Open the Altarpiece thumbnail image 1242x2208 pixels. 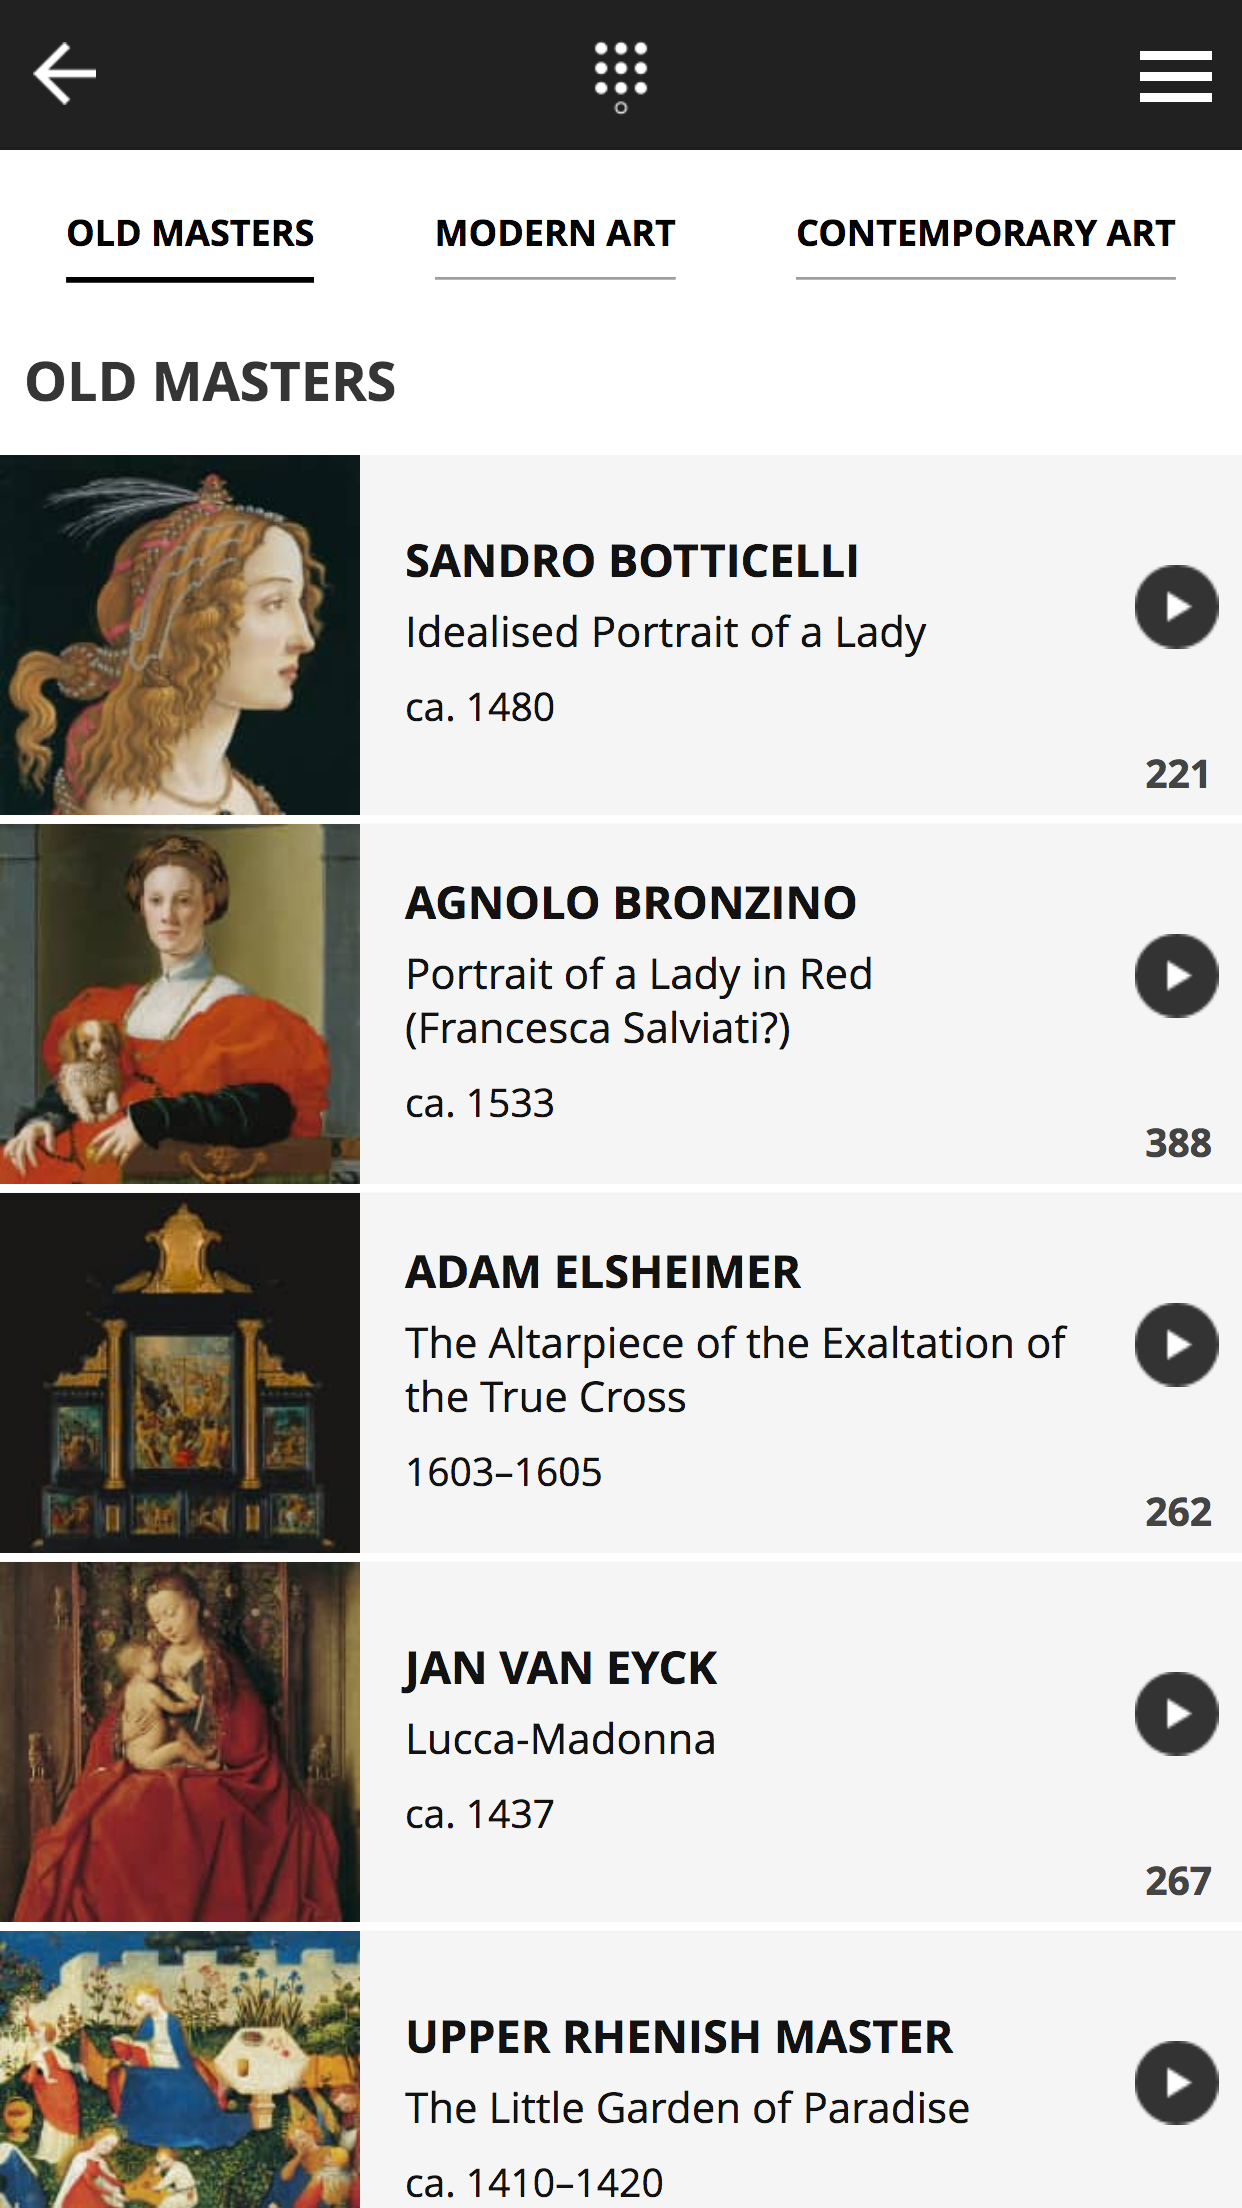point(180,1373)
